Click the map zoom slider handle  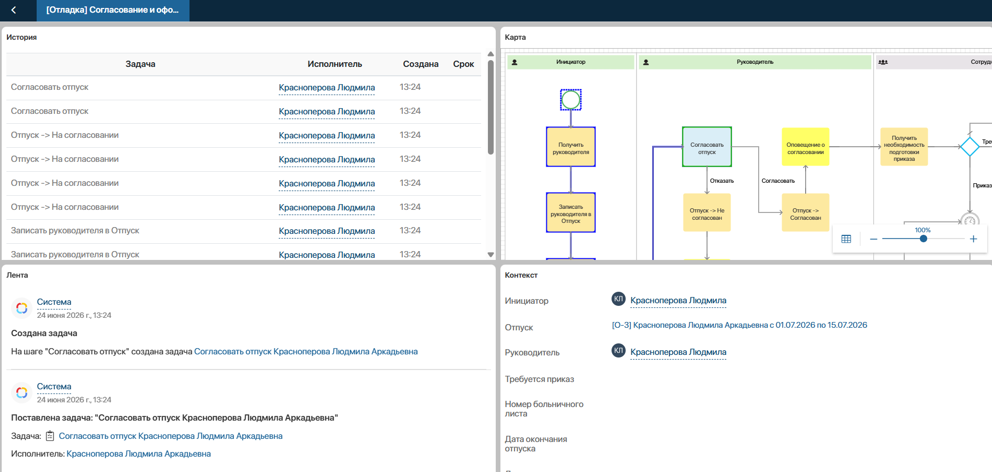pos(924,239)
